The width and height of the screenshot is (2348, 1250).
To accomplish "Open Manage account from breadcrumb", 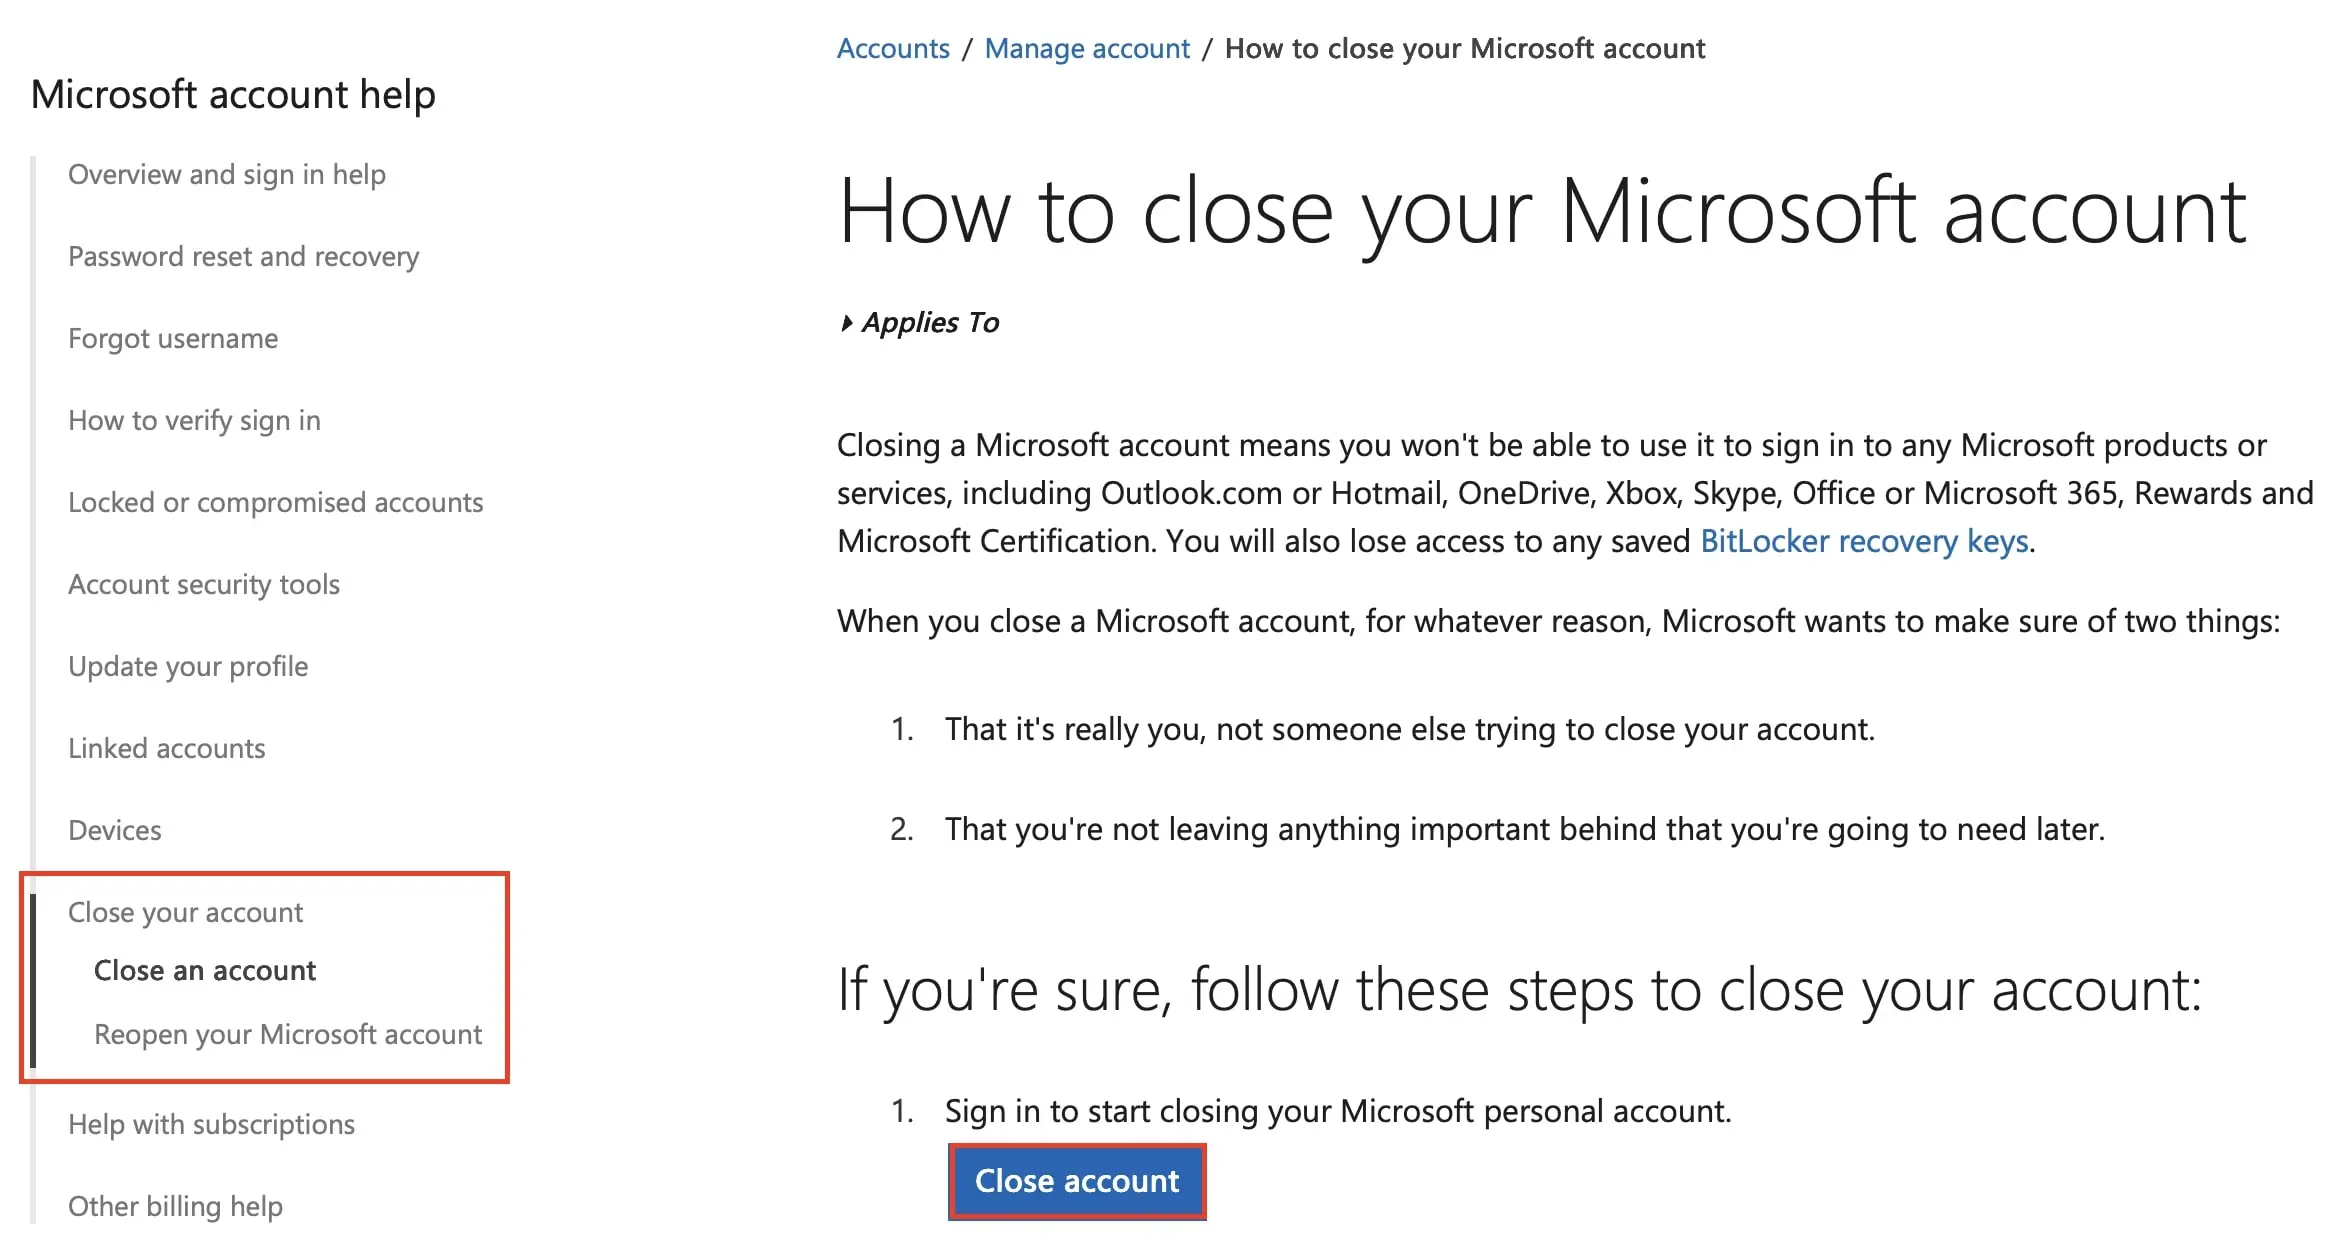I will click(x=1086, y=48).
